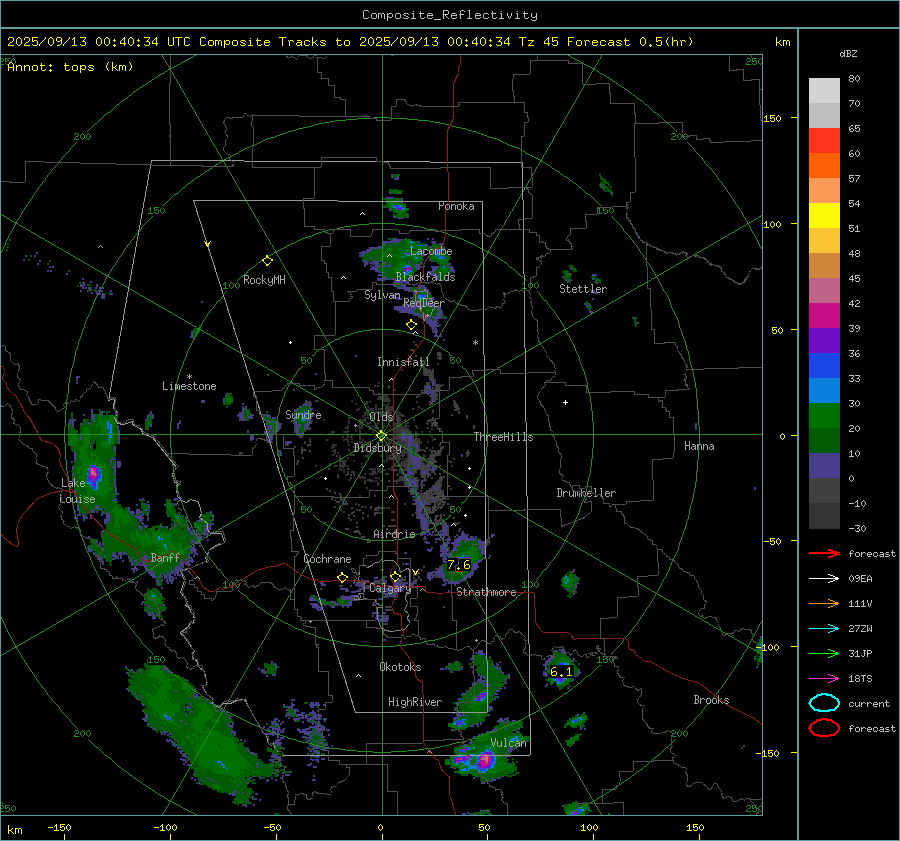Click the ThreeHills label

tap(503, 437)
